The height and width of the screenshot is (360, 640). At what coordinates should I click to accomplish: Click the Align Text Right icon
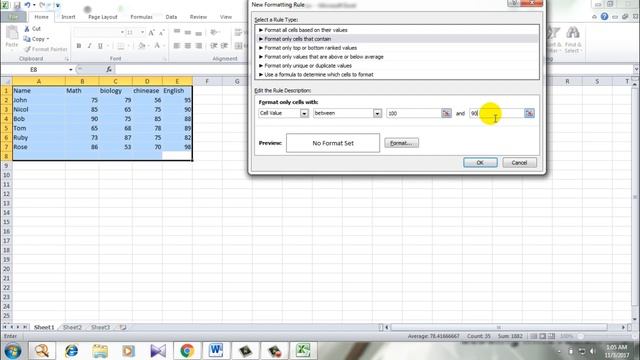tap(199, 46)
